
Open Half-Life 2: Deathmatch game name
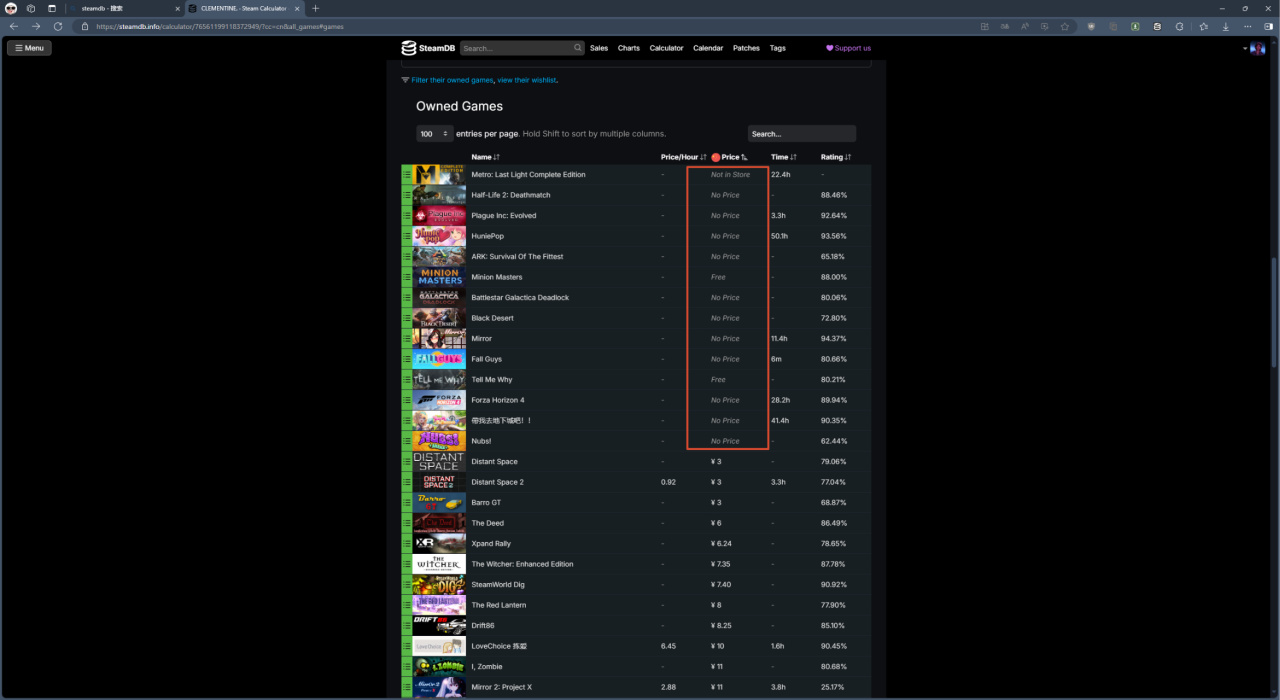pyautogui.click(x=511, y=195)
